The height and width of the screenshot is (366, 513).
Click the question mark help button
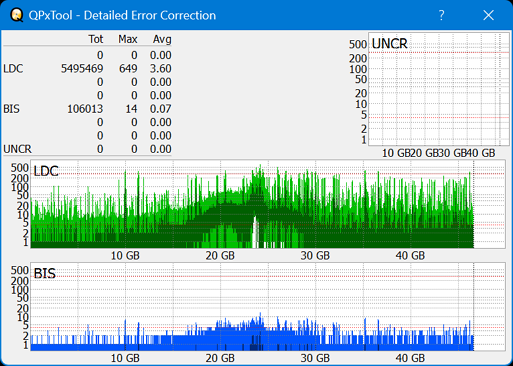click(x=442, y=15)
